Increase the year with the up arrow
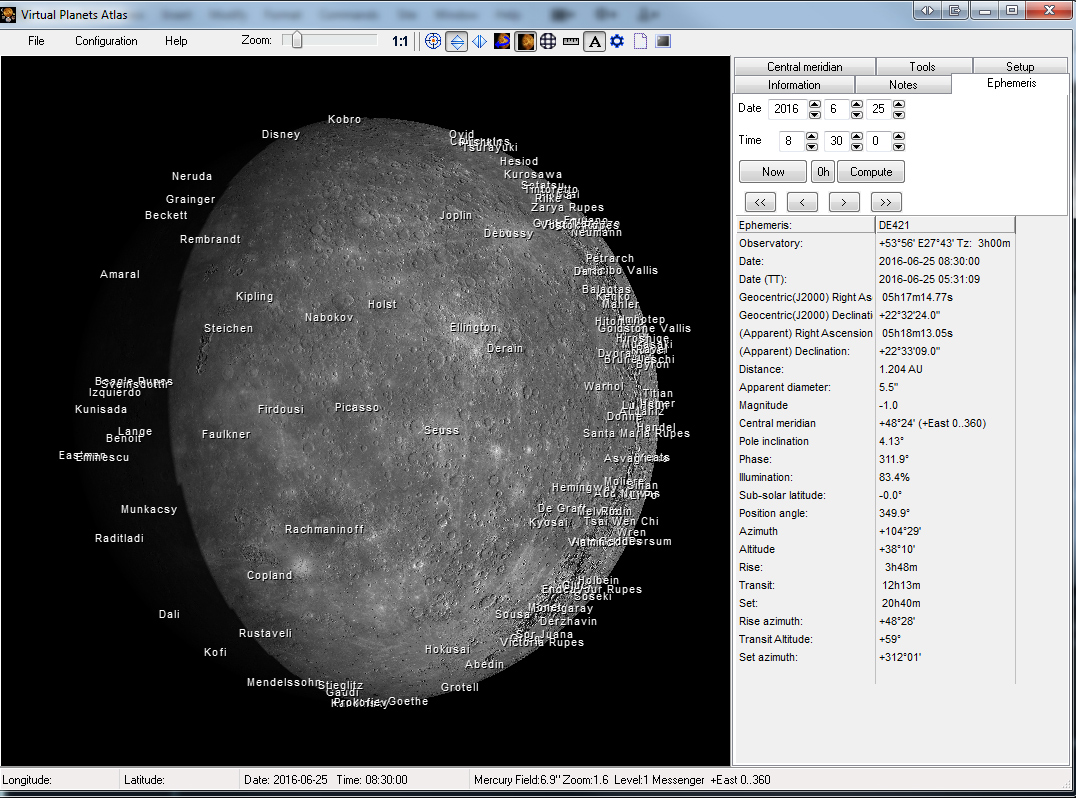The height and width of the screenshot is (798, 1076). (814, 104)
